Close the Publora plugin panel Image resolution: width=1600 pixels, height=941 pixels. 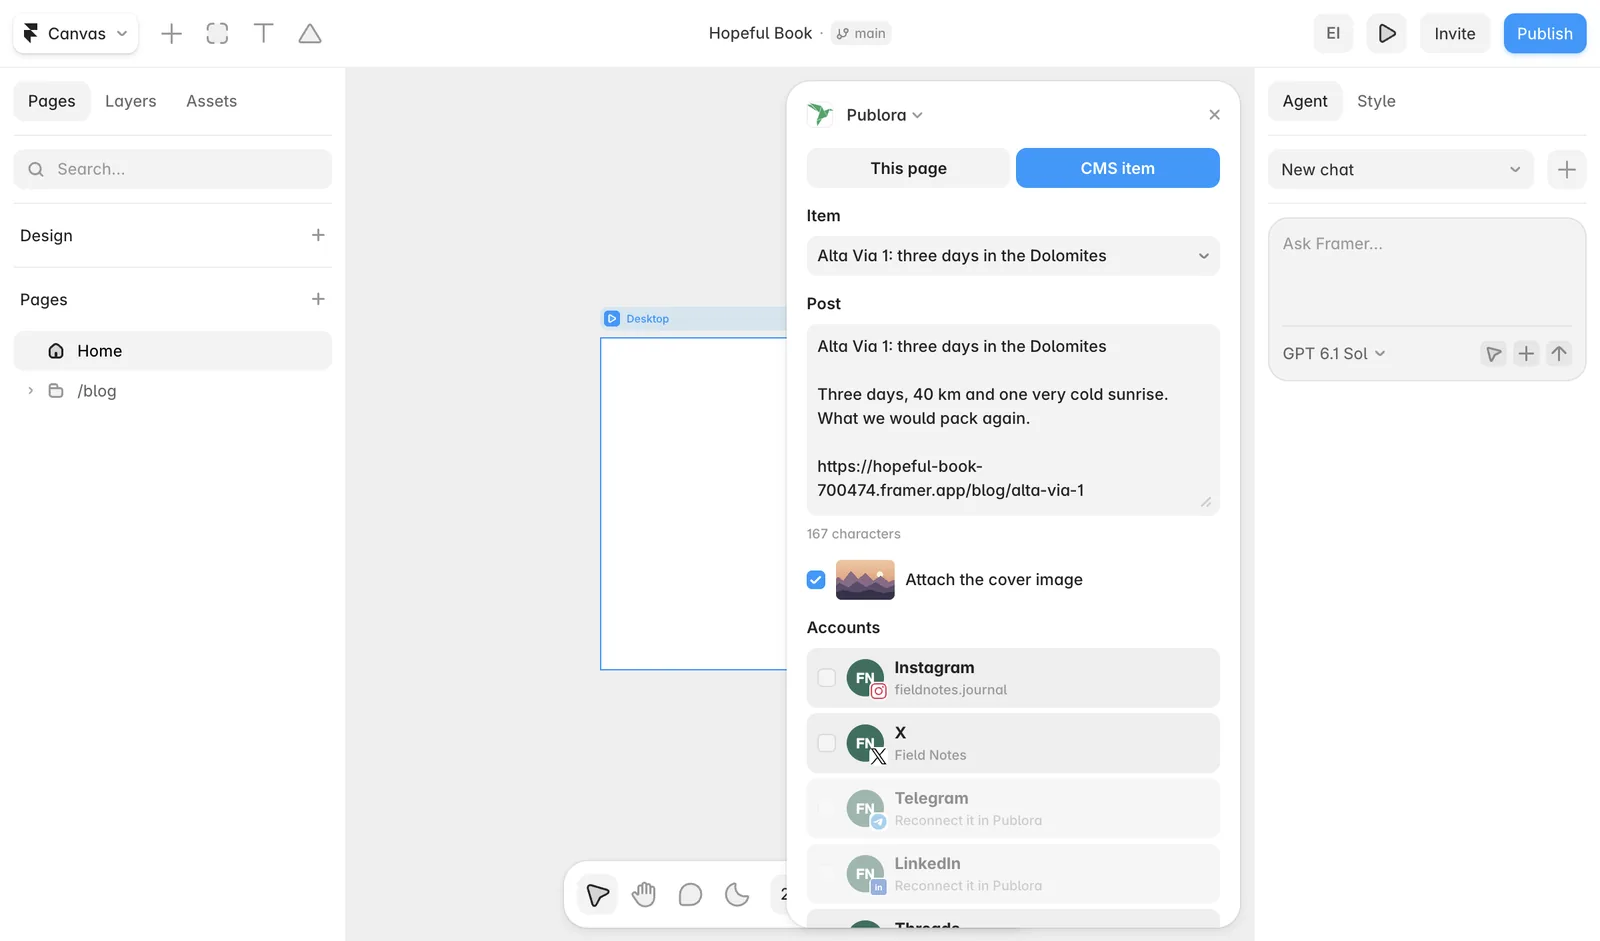click(x=1214, y=115)
